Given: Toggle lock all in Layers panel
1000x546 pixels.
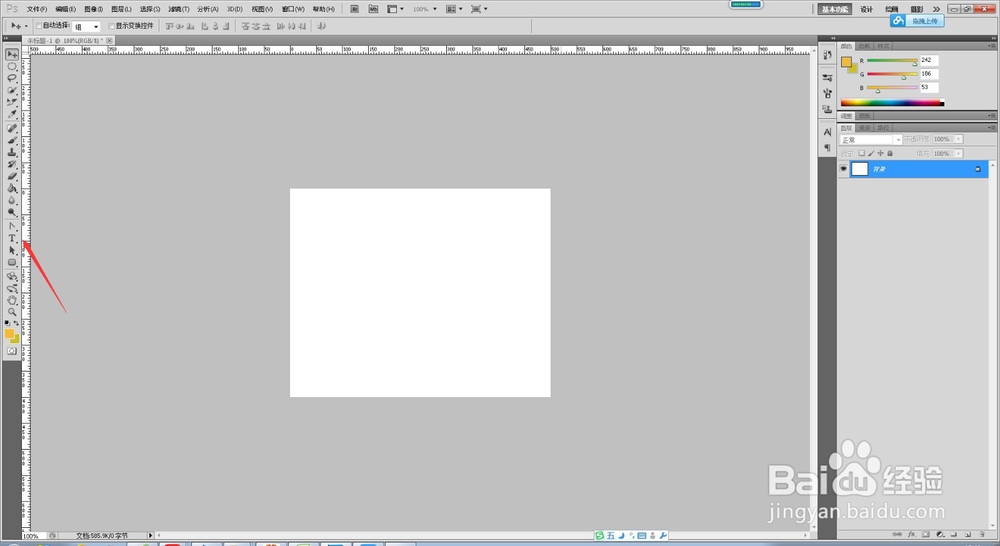Looking at the screenshot, I should (890, 154).
